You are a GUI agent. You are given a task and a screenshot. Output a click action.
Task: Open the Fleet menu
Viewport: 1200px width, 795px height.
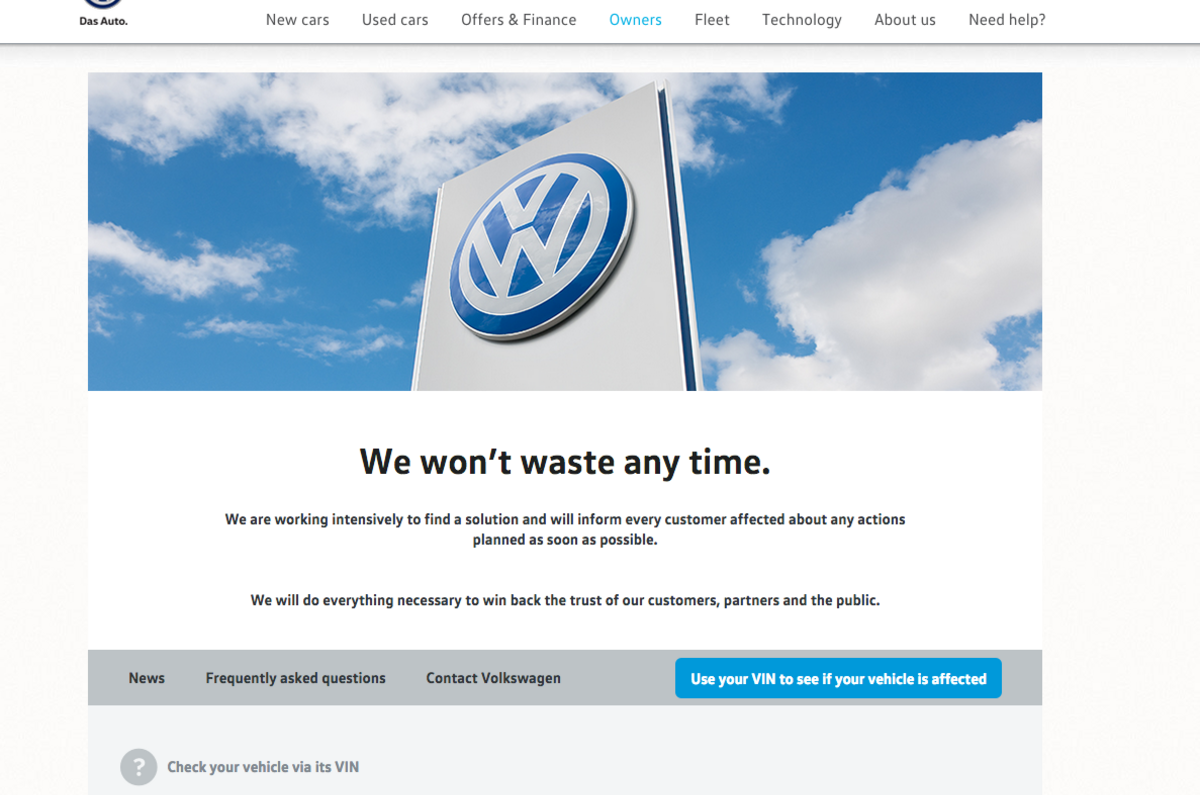click(x=711, y=19)
